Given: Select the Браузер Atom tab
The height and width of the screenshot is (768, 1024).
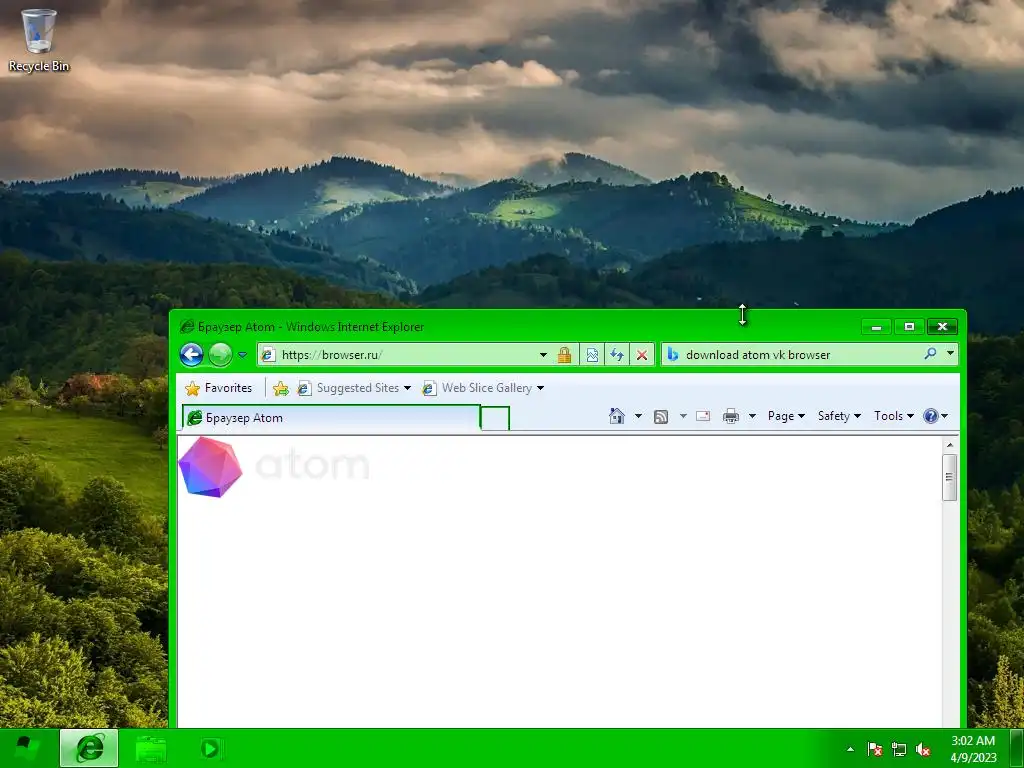Looking at the screenshot, I should [x=331, y=418].
